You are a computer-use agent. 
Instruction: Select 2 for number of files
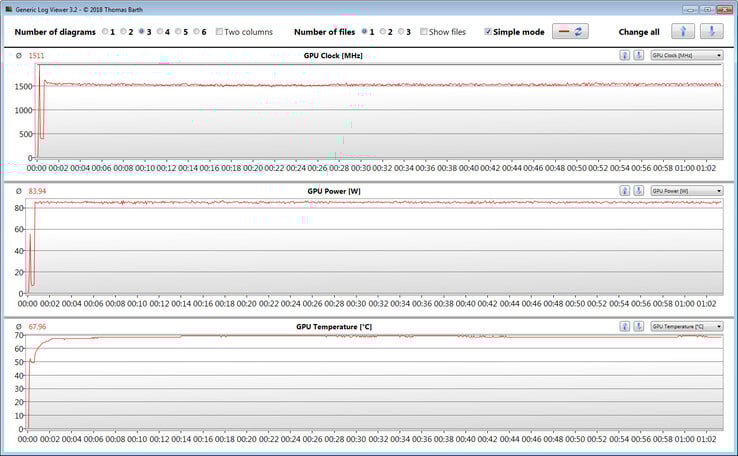coord(383,32)
